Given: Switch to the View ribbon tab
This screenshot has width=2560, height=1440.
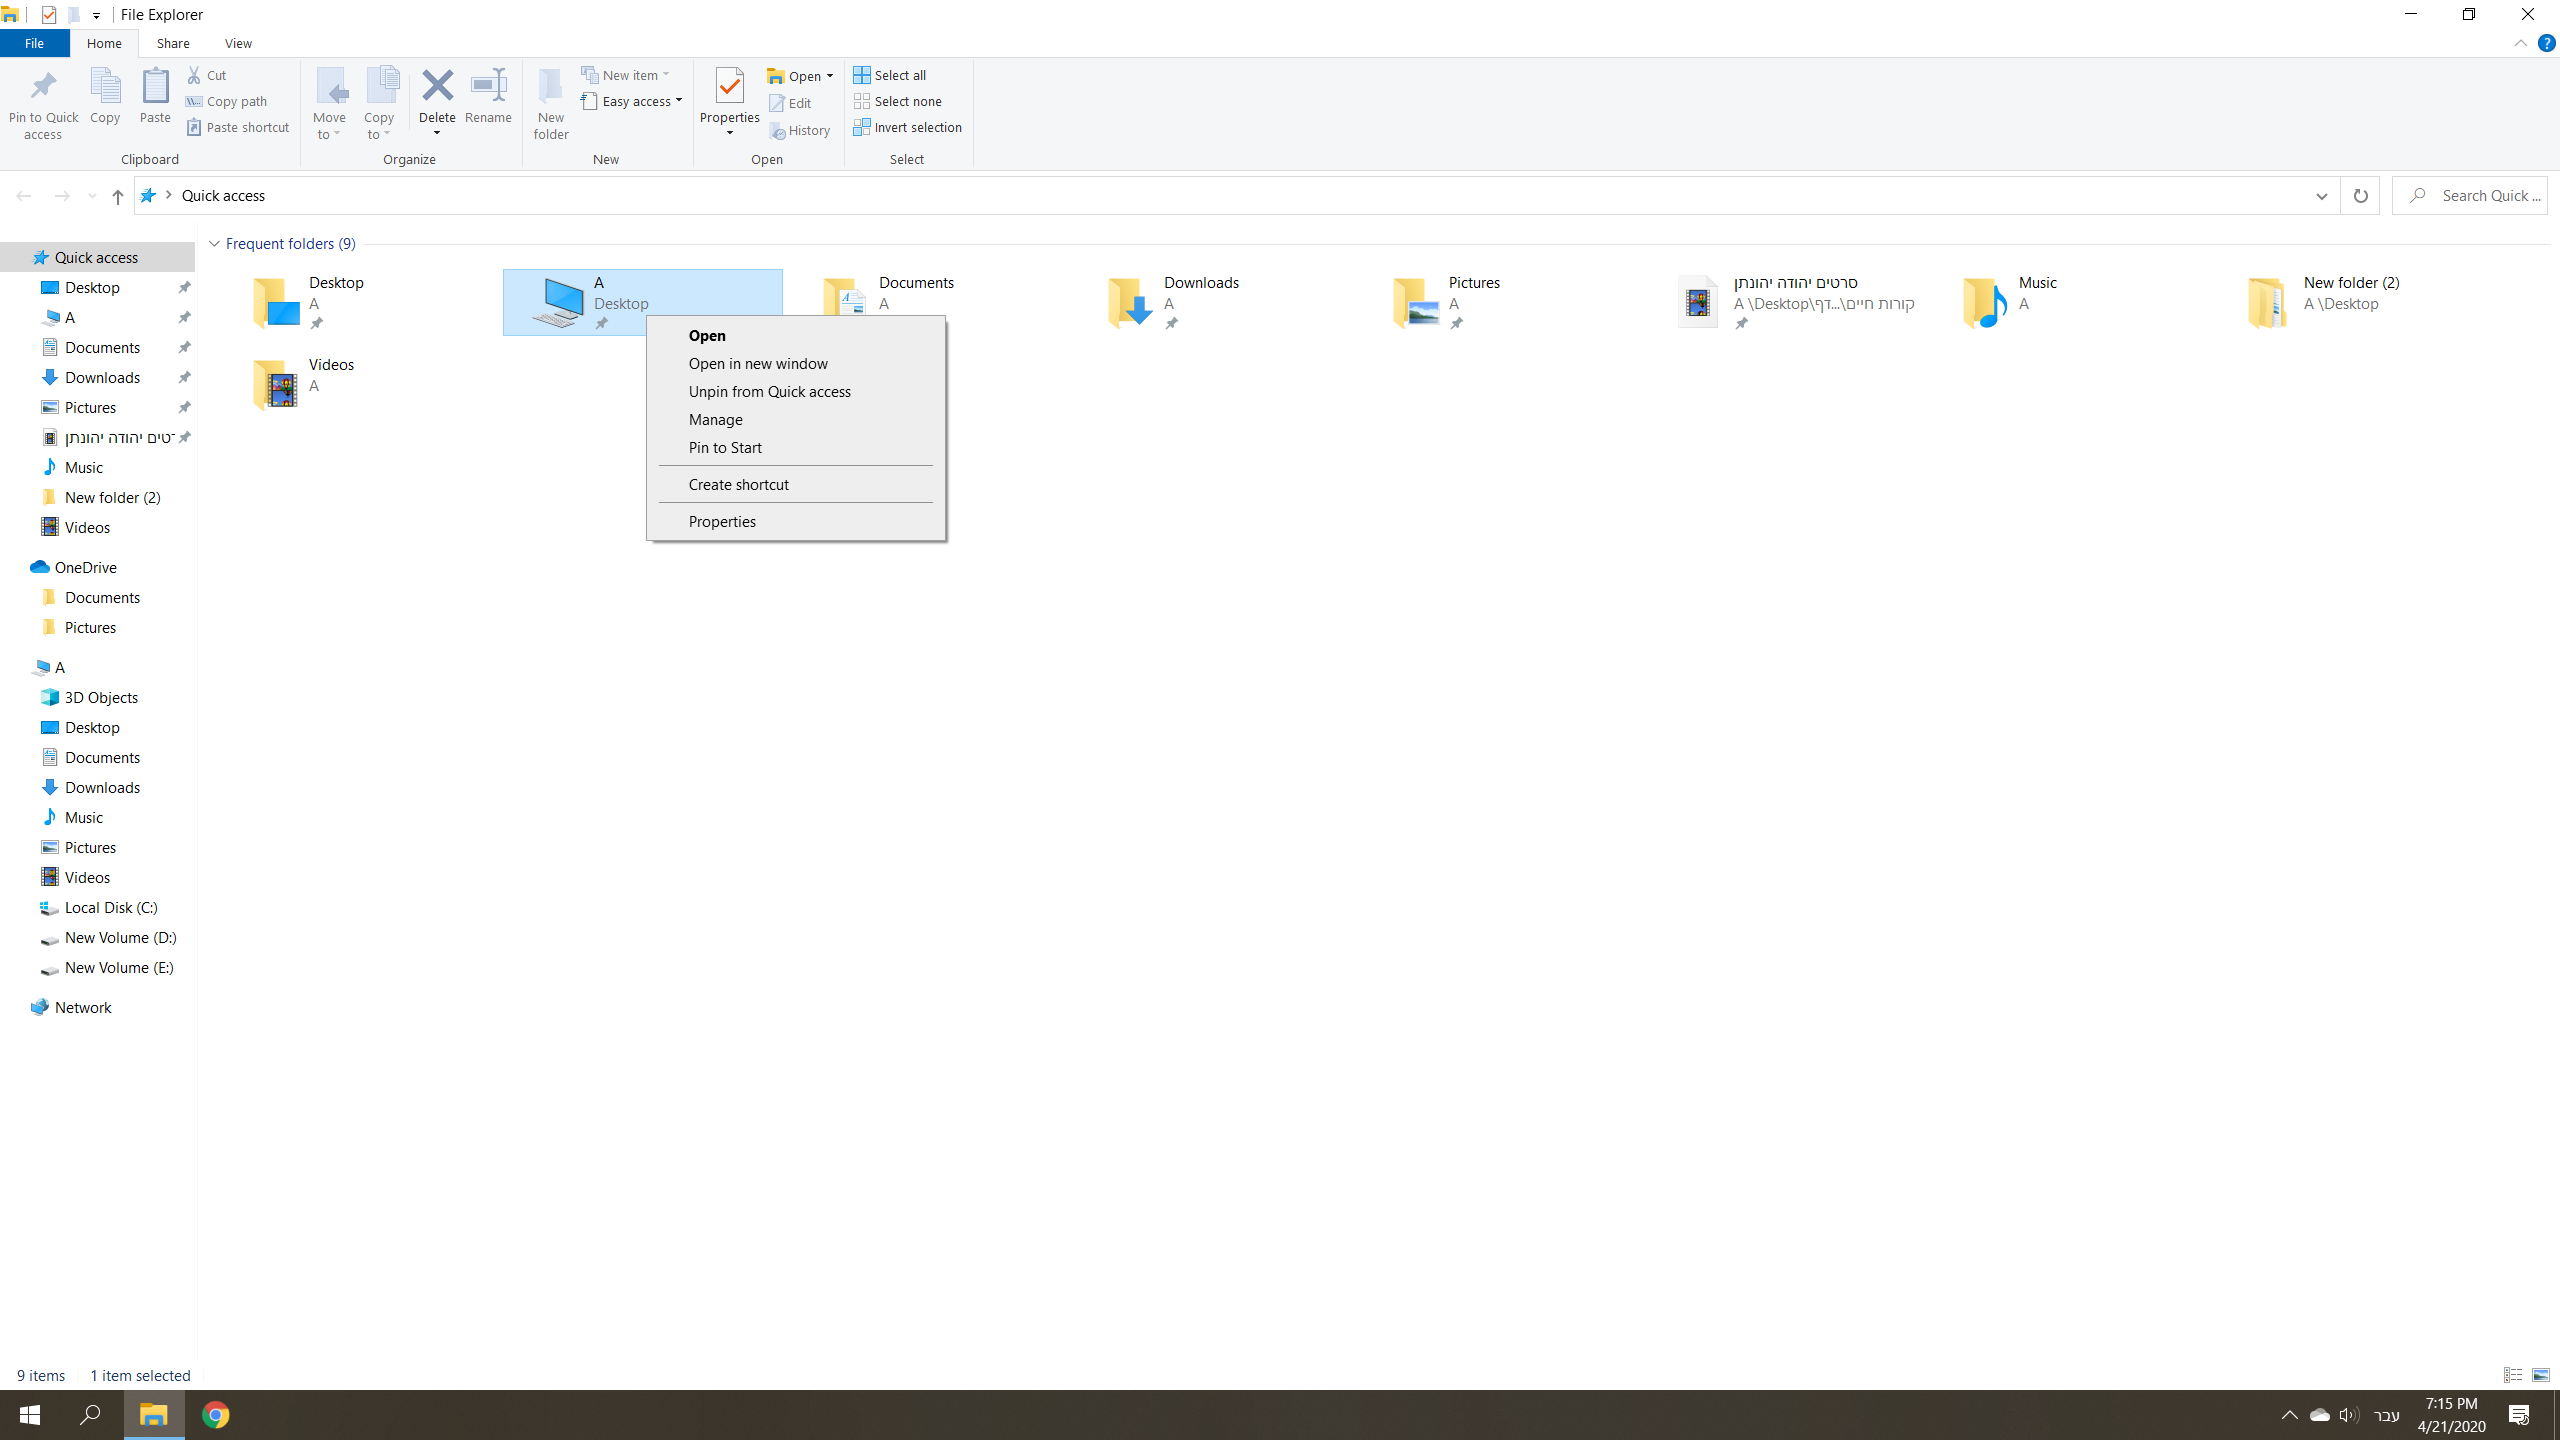Looking at the screenshot, I should [x=238, y=43].
